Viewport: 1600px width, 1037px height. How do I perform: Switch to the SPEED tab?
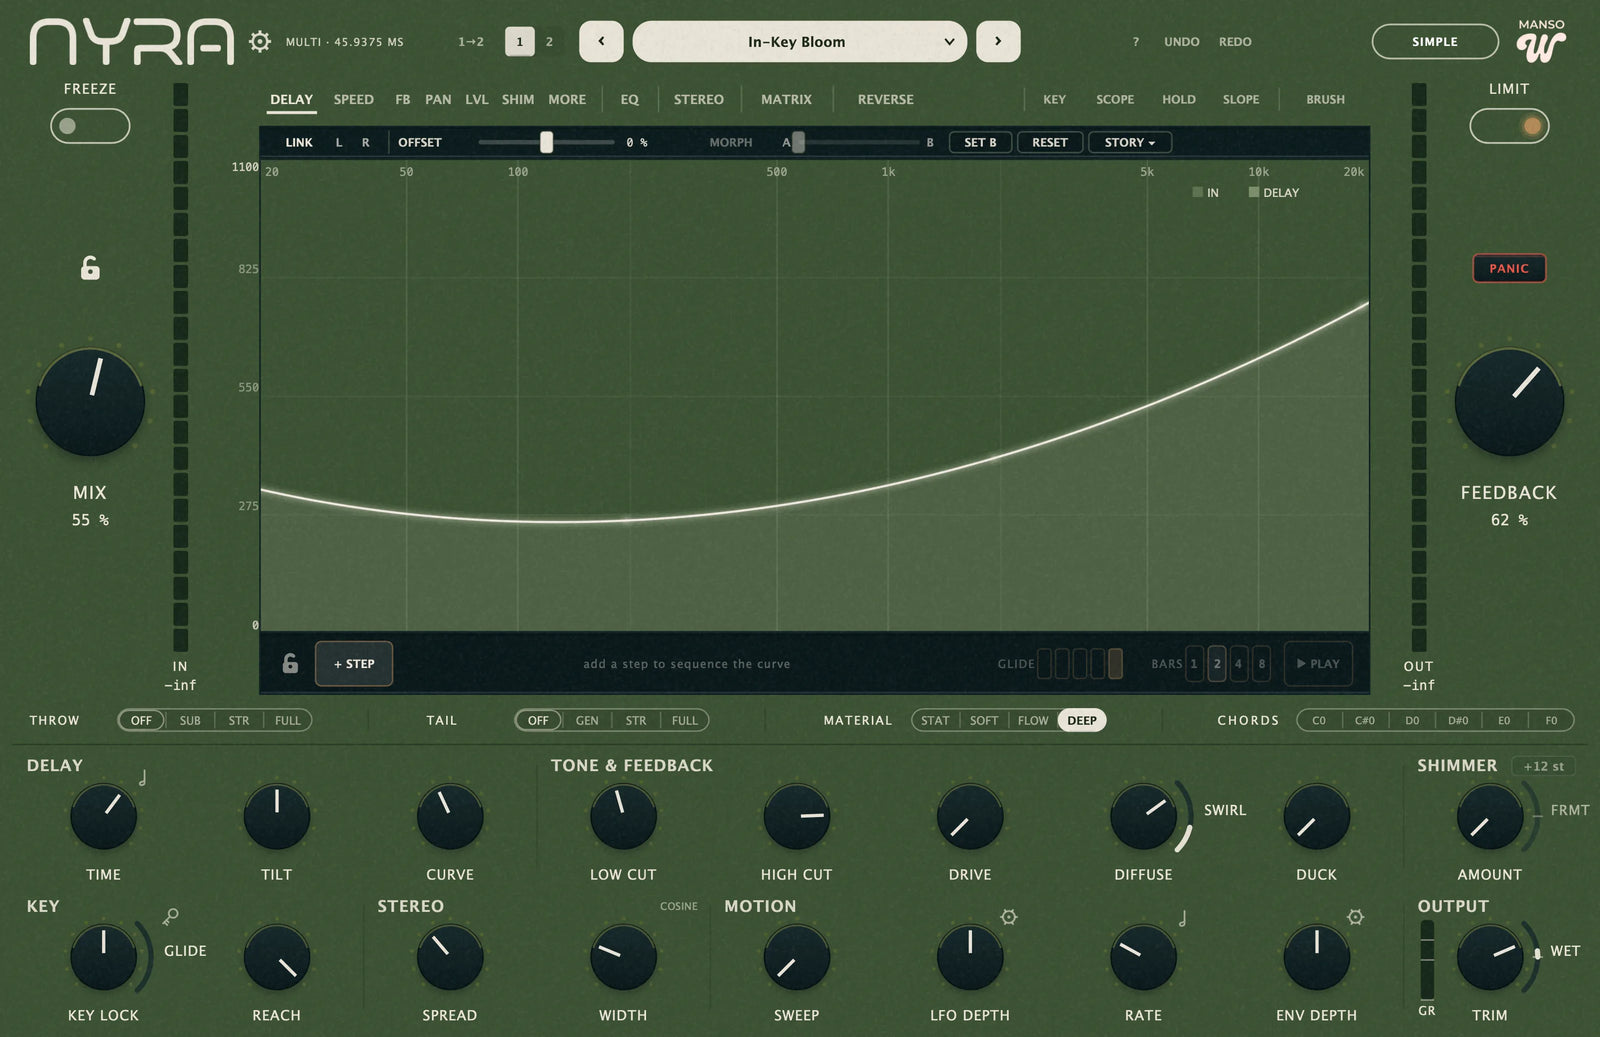[353, 99]
